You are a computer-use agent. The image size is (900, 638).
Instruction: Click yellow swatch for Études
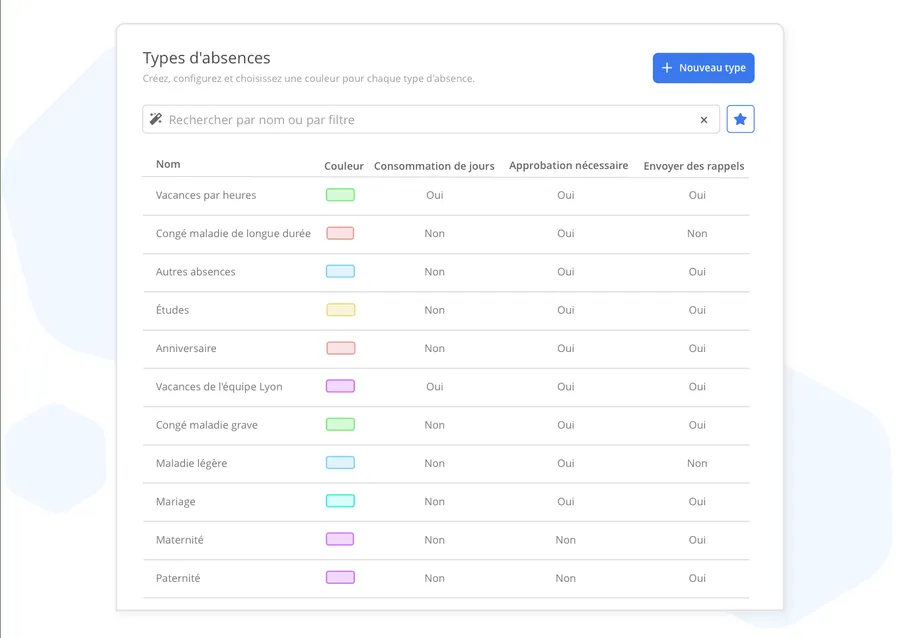[340, 310]
